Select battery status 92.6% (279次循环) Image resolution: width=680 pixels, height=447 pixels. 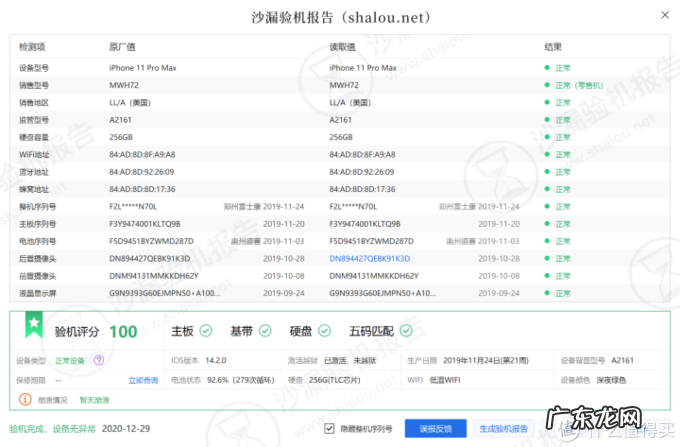pyautogui.click(x=241, y=380)
